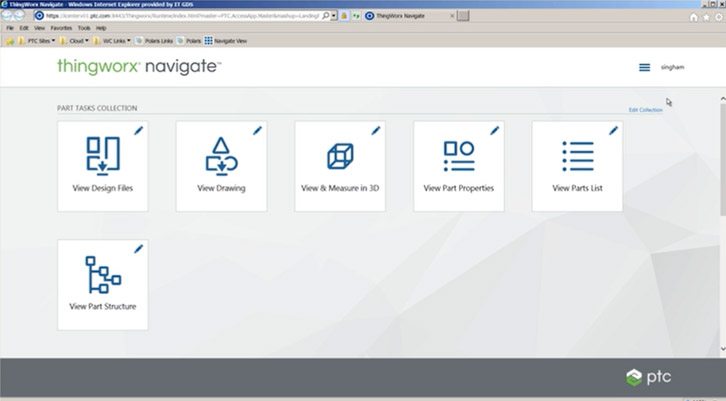
Task: Click the pencil on View & Measure in 3D tile
Action: tap(376, 131)
